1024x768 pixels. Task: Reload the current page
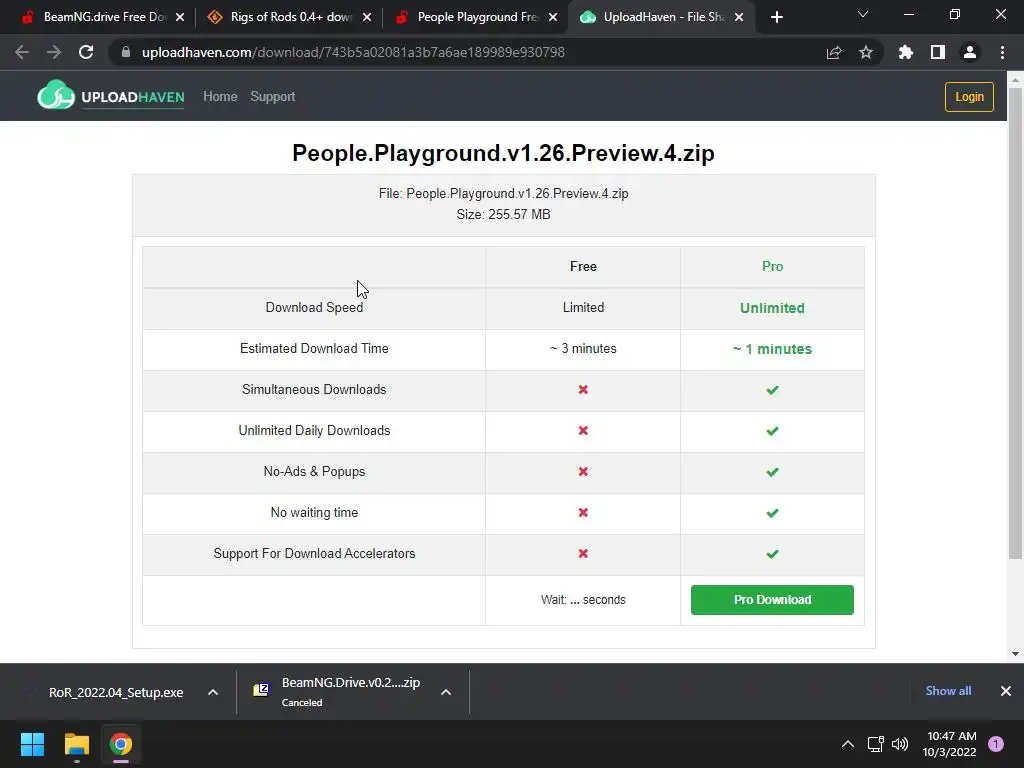coord(86,52)
